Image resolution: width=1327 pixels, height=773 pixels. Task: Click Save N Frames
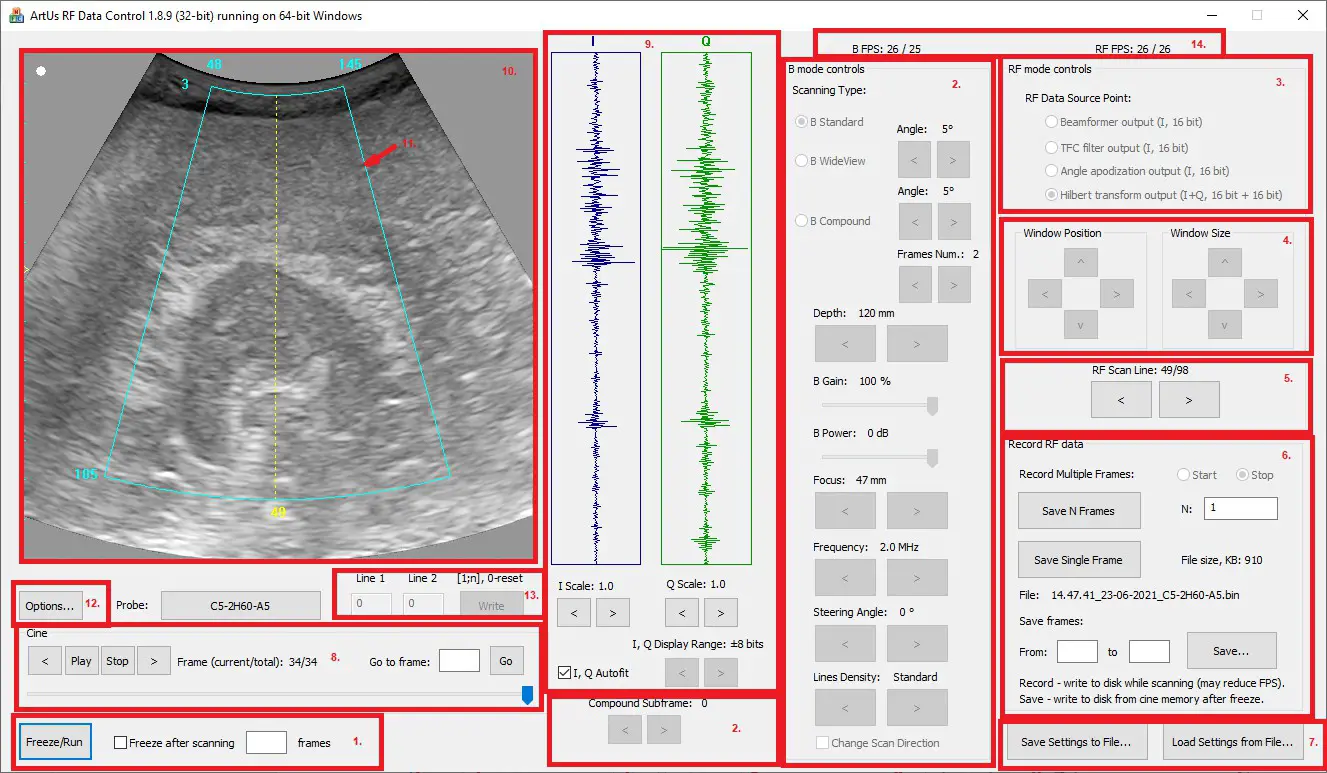coord(1079,510)
